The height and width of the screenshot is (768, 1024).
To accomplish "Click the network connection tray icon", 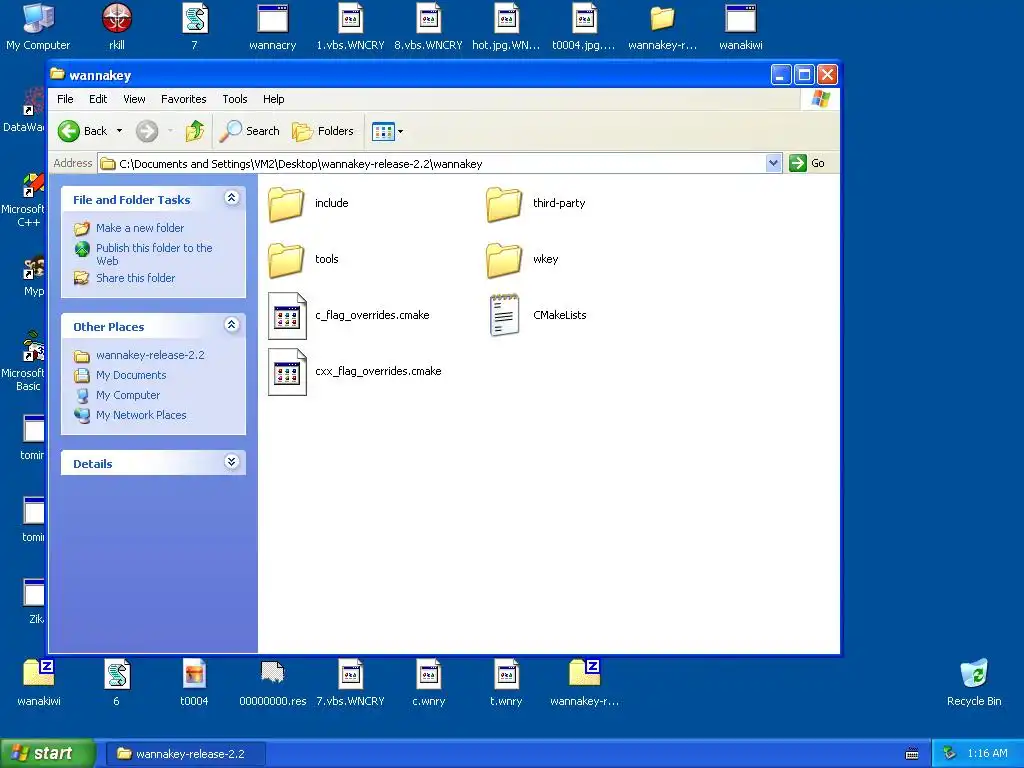I will [949, 754].
